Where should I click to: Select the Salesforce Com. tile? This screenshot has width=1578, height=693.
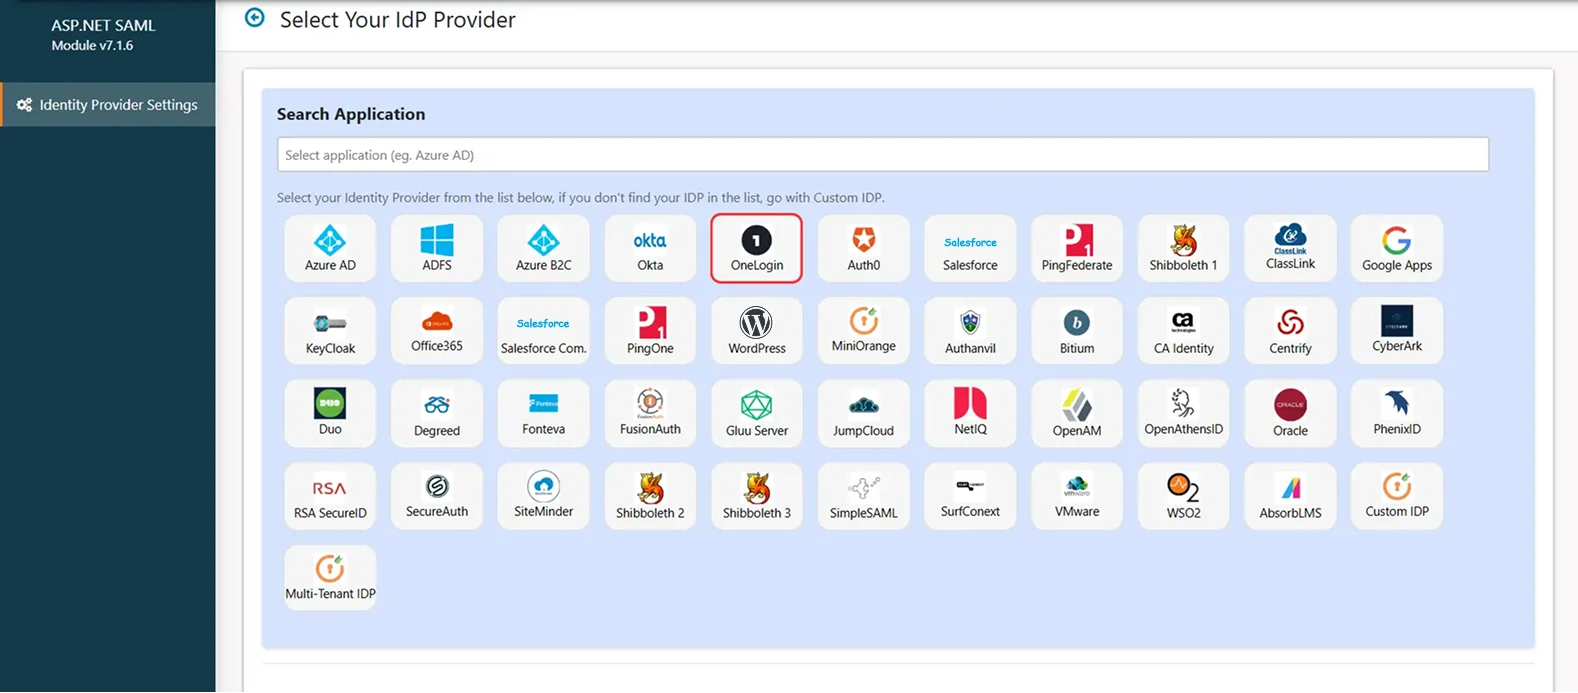[x=543, y=331]
